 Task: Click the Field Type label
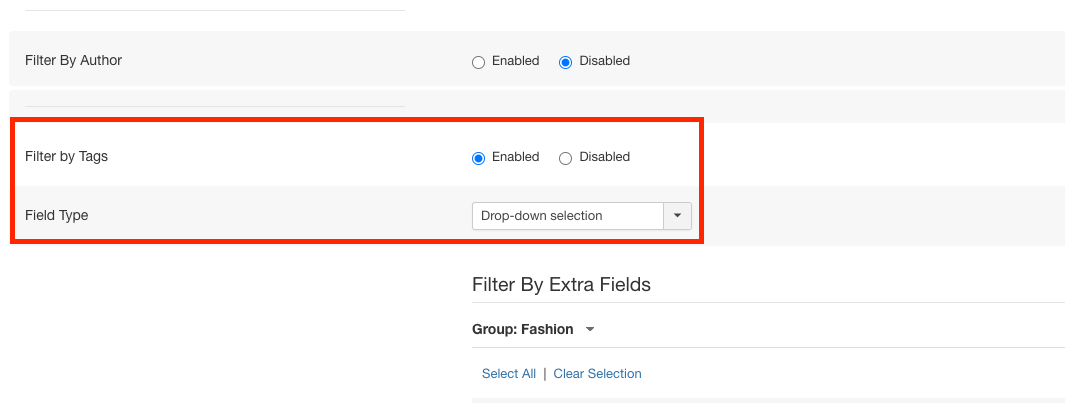point(56,215)
